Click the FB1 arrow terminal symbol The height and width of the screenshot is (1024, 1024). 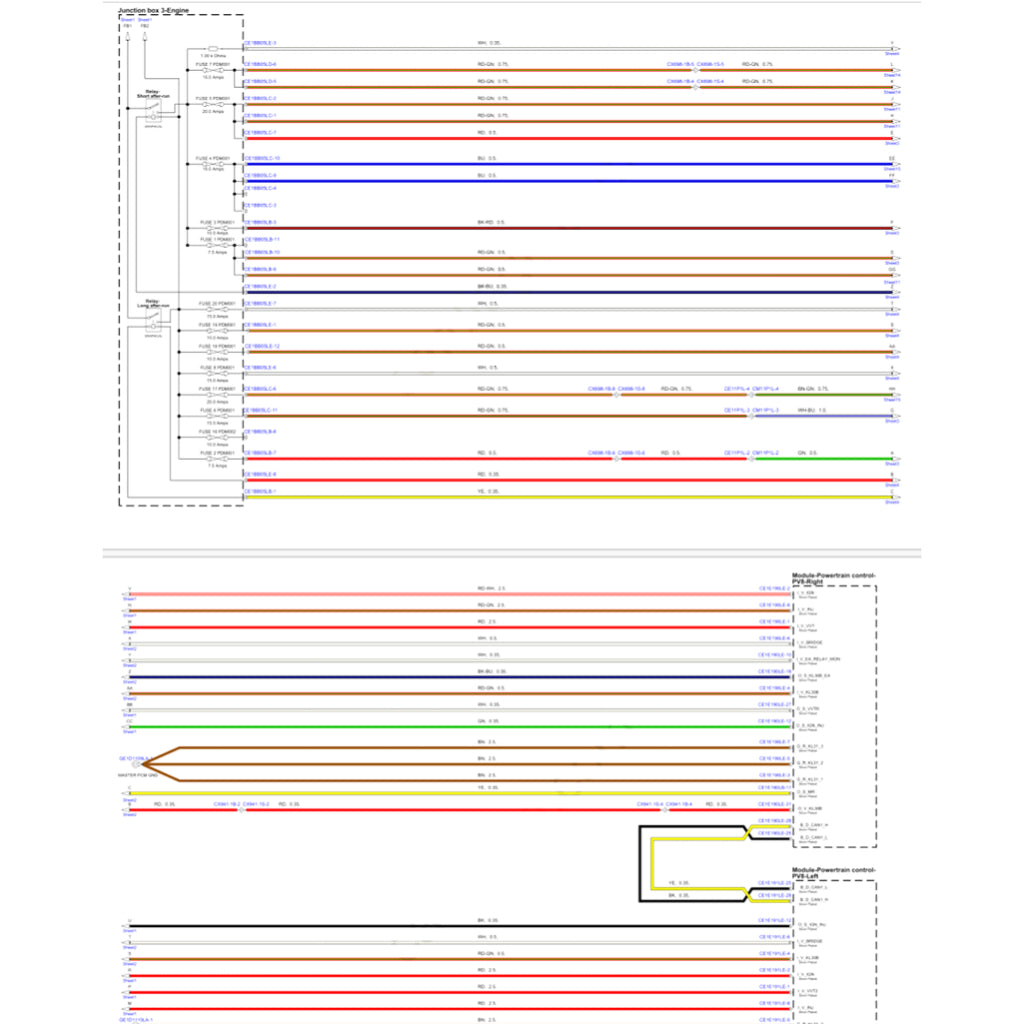[x=128, y=37]
